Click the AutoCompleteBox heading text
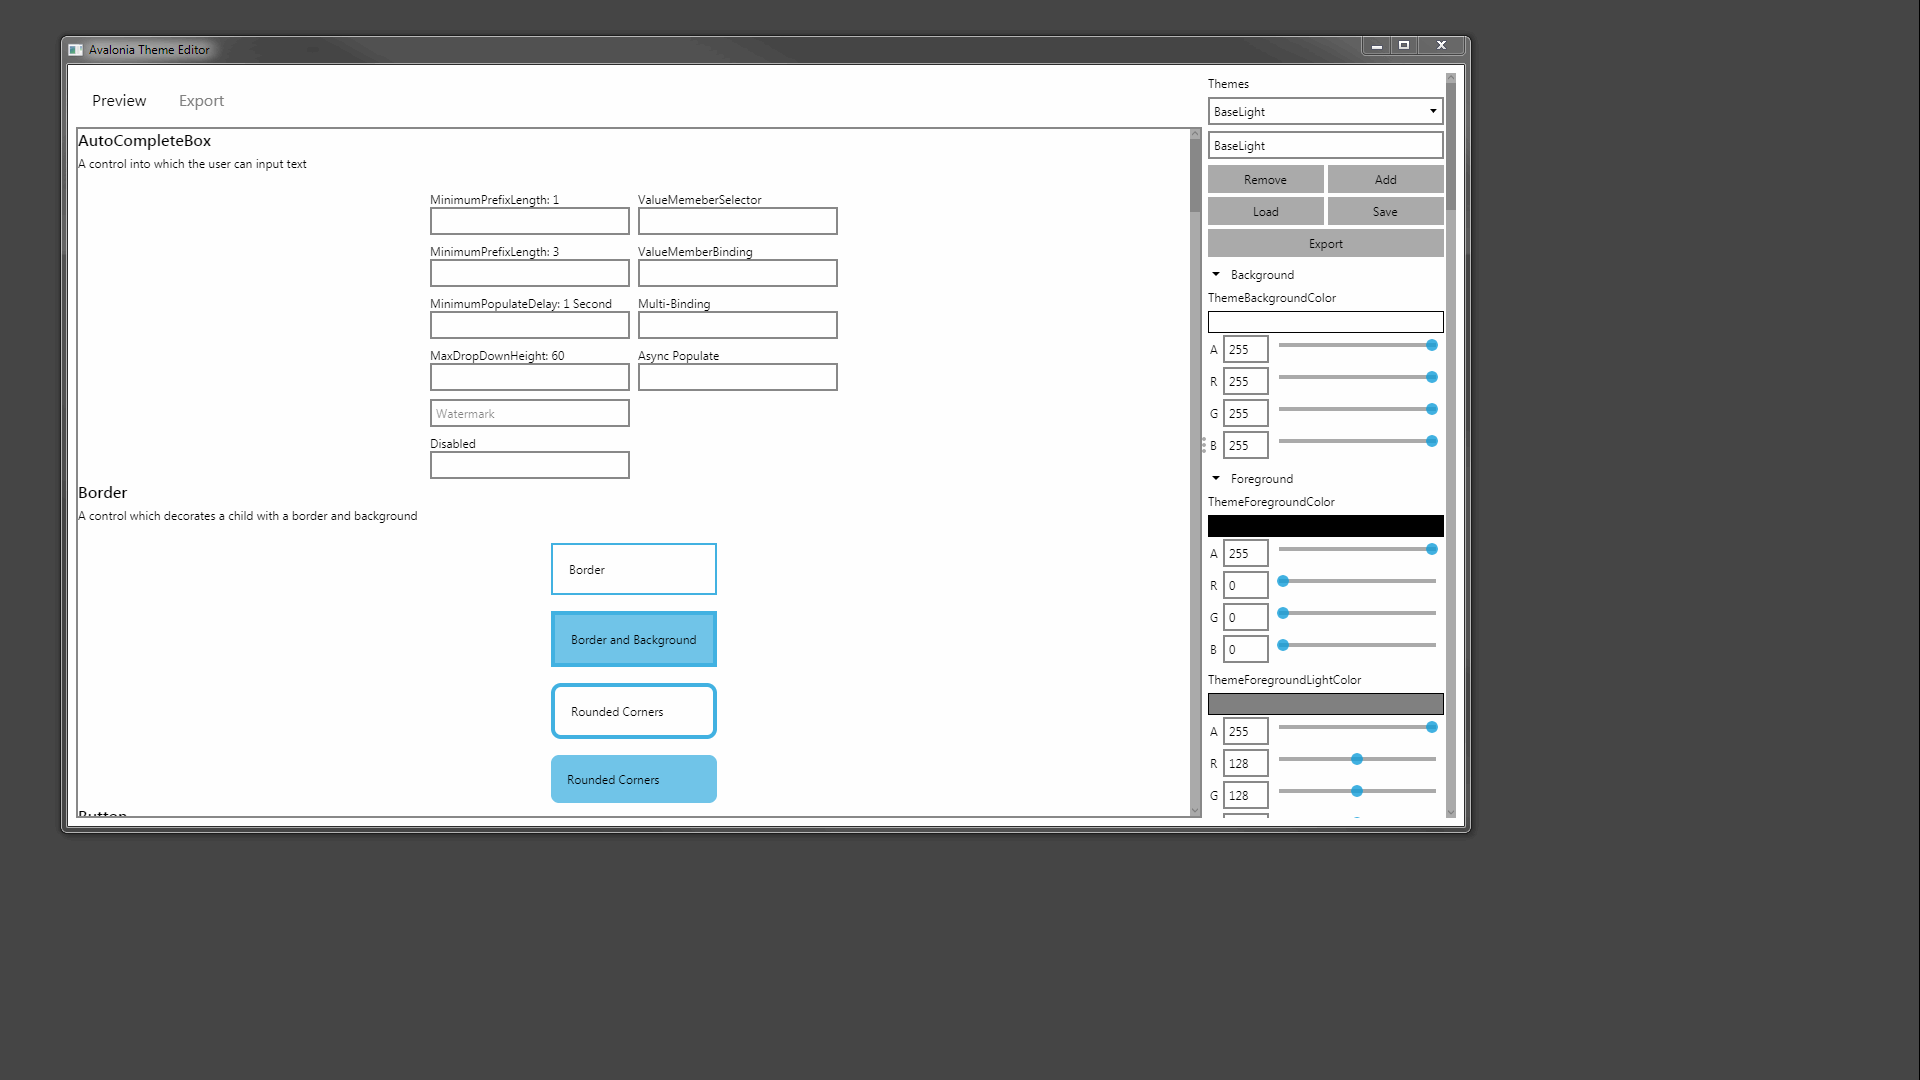Screen dimensions: 1920x1080 point(145,141)
